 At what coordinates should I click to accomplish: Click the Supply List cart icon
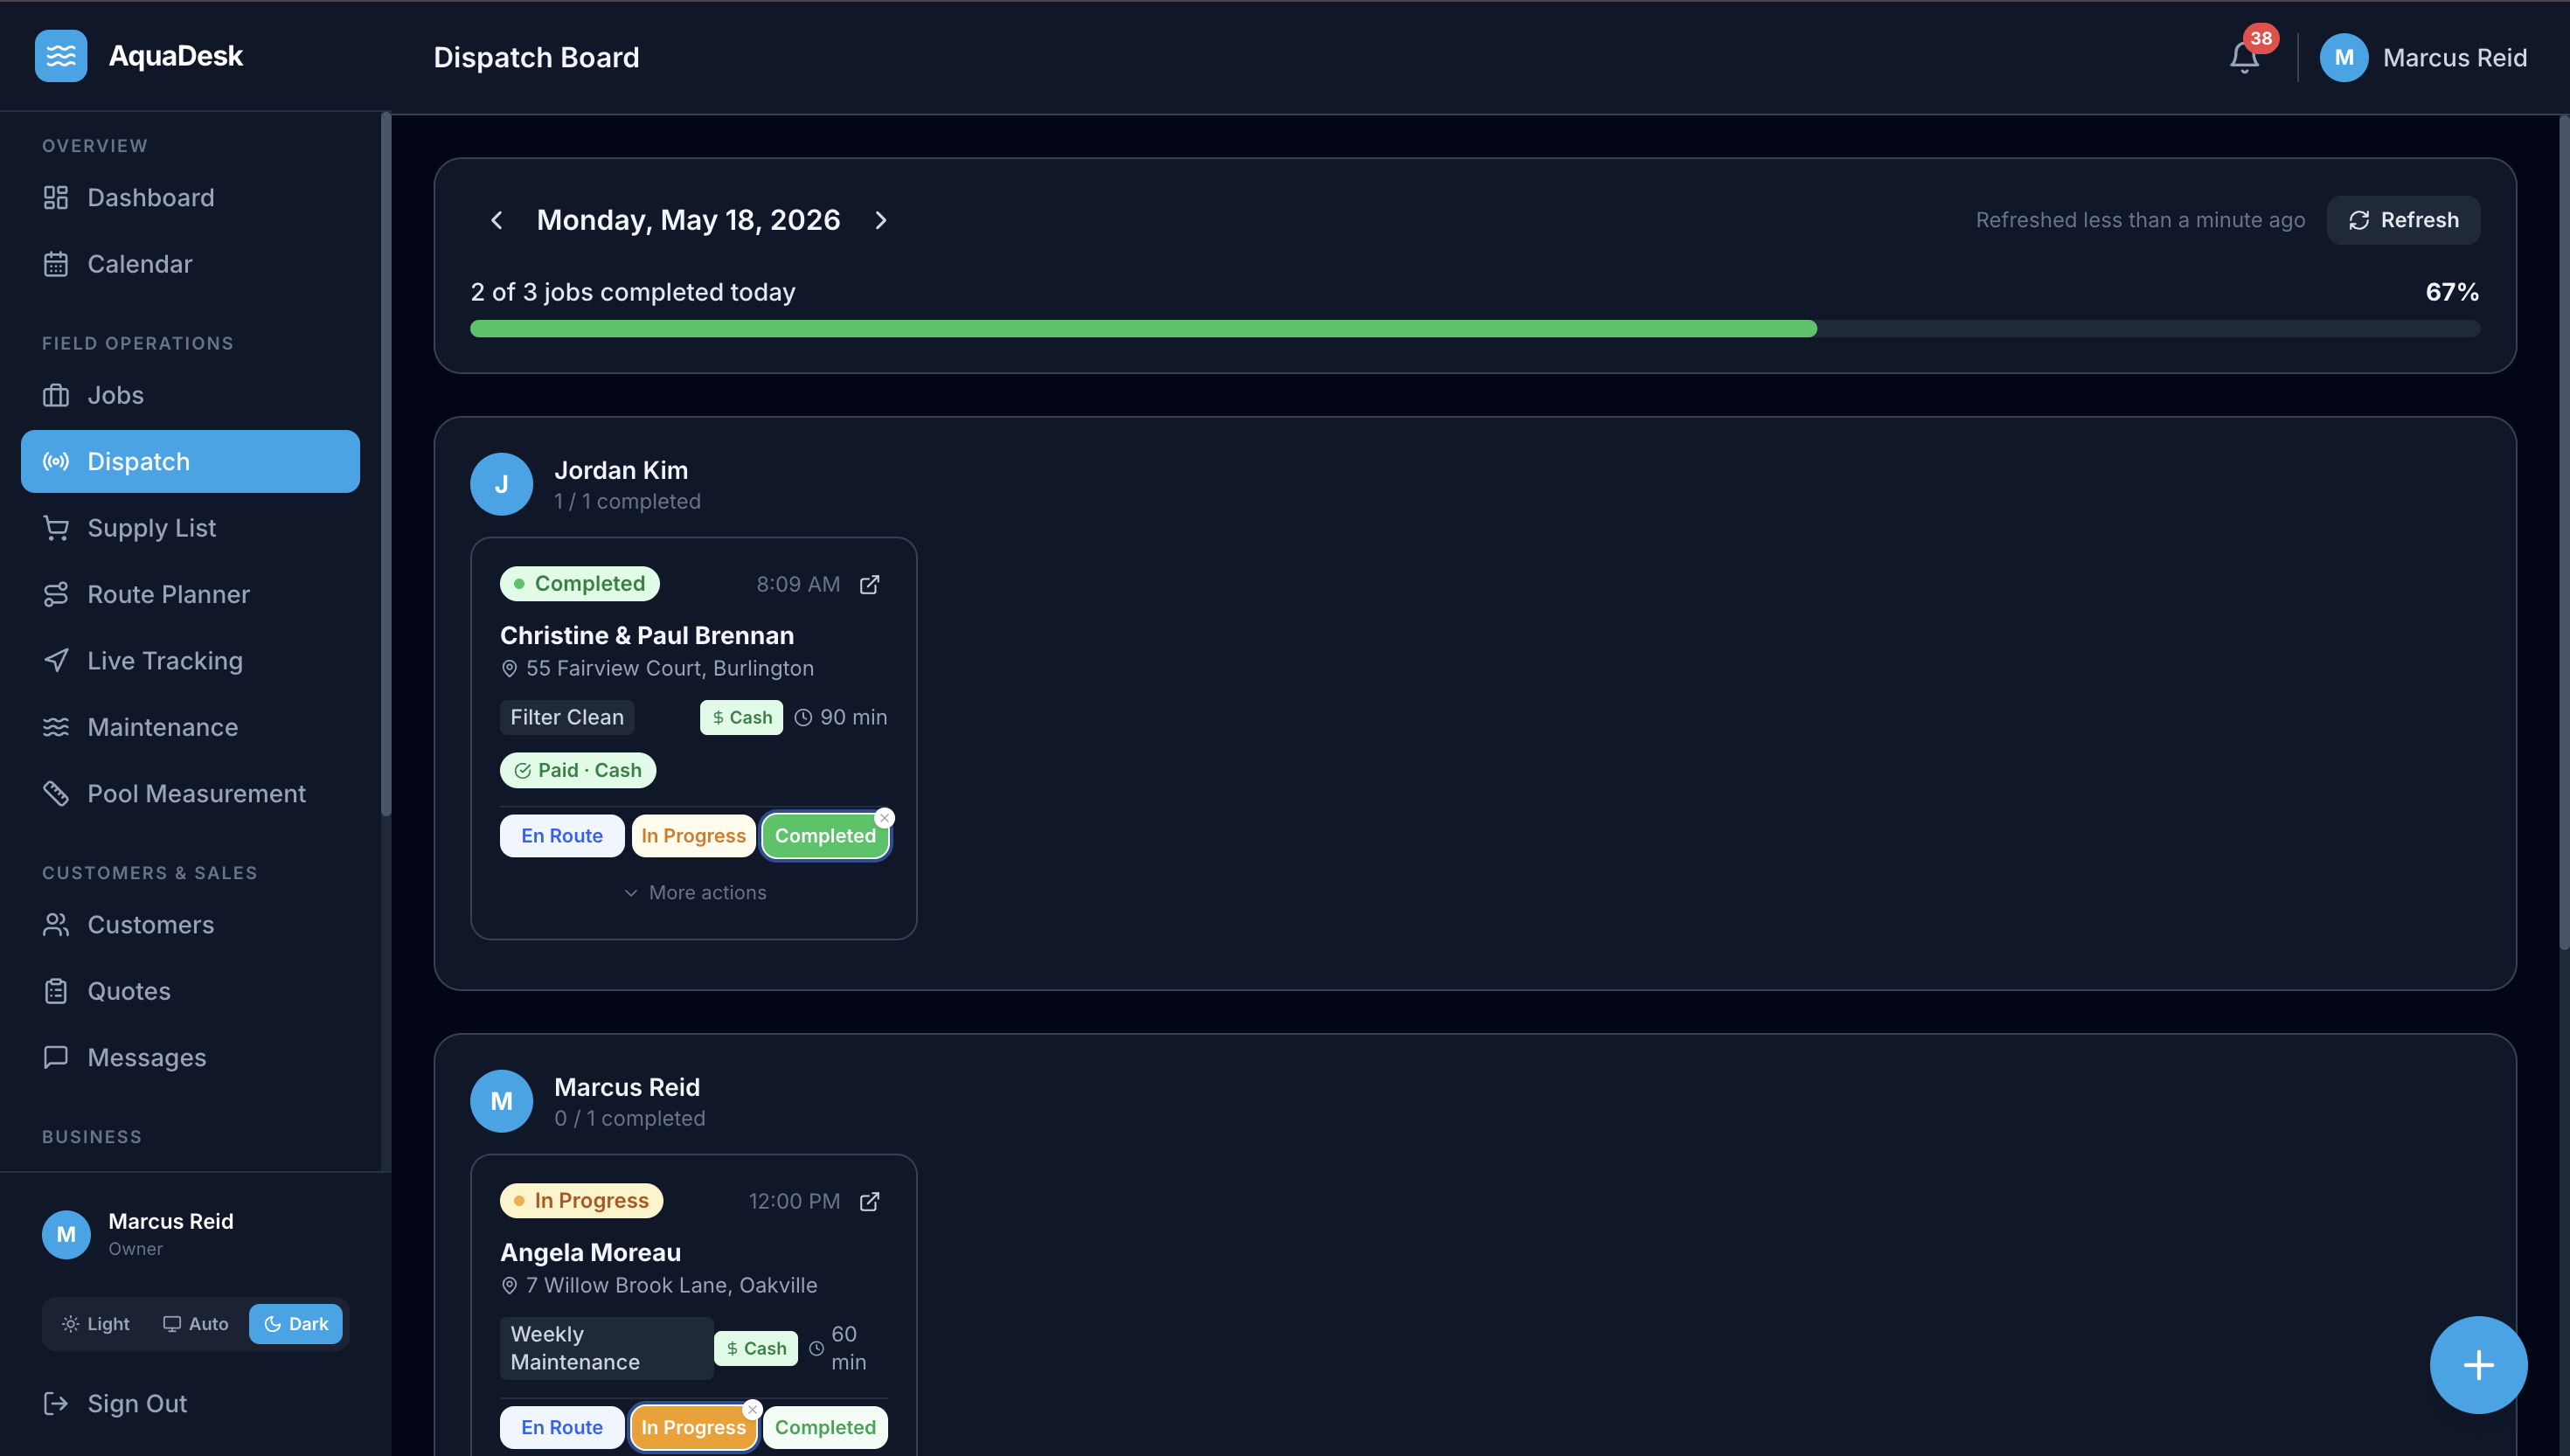tap(56, 528)
